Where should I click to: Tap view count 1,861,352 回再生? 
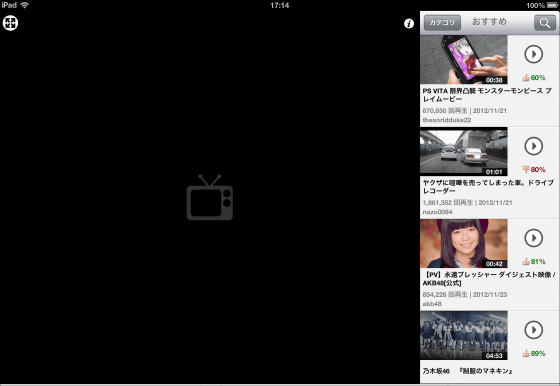tap(448, 202)
